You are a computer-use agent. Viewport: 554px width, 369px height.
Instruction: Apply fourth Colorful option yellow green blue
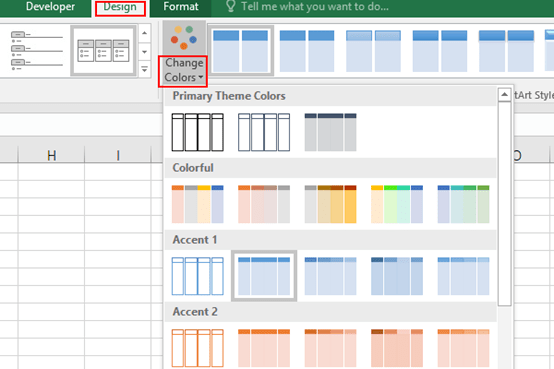click(x=397, y=204)
